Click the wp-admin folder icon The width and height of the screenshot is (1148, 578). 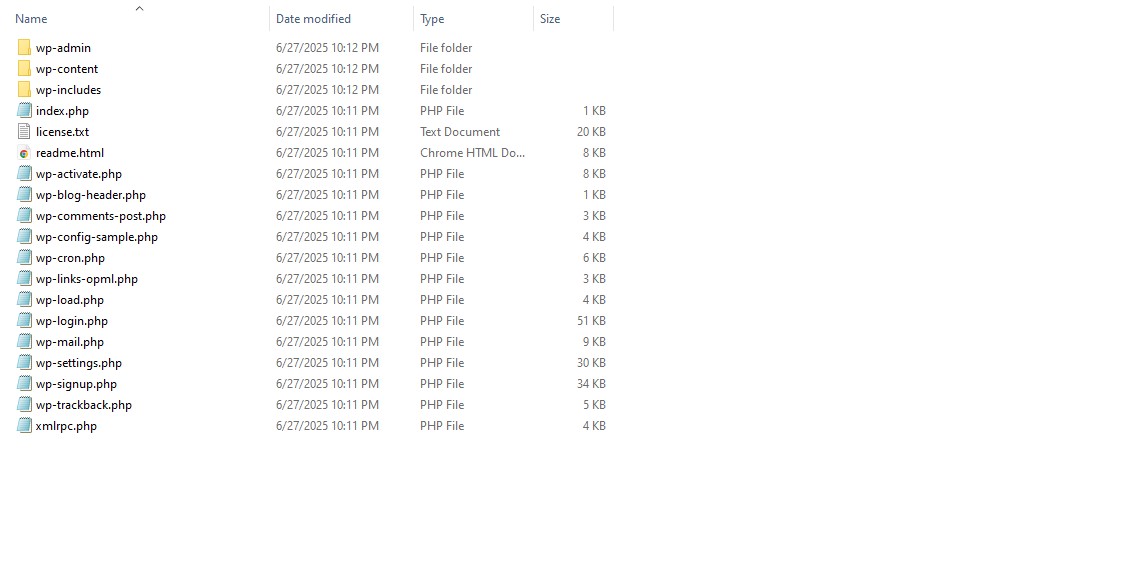click(x=24, y=48)
